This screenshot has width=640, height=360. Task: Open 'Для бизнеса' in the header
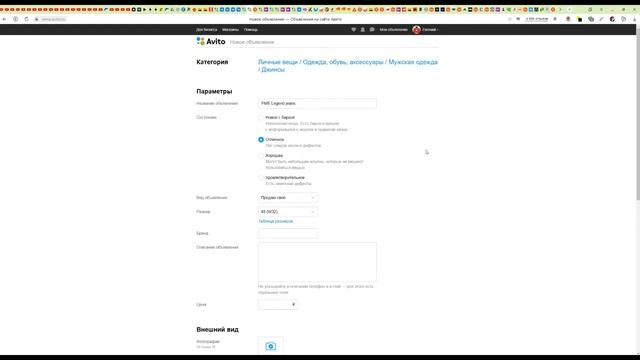(x=207, y=29)
